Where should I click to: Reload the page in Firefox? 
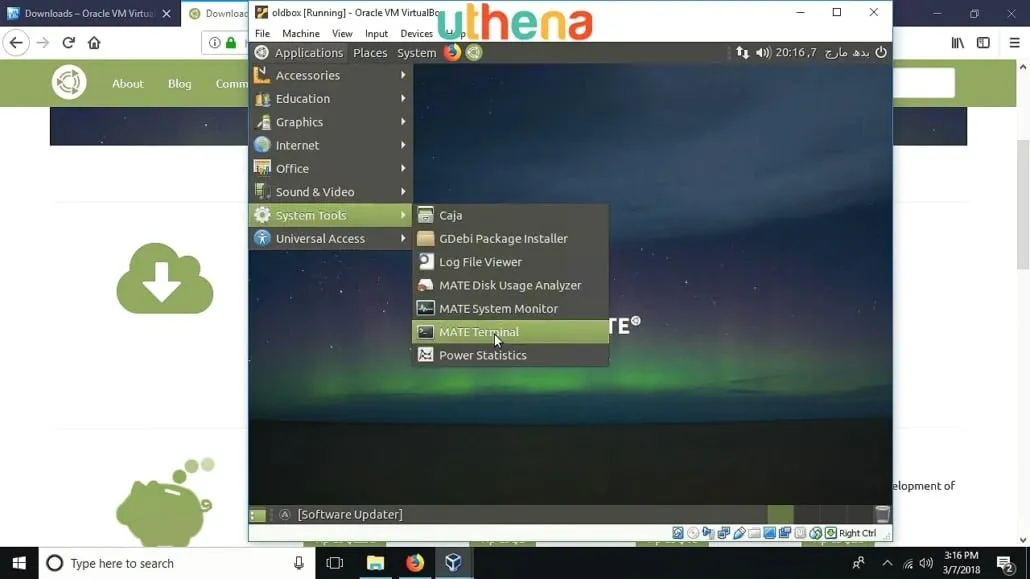[68, 43]
